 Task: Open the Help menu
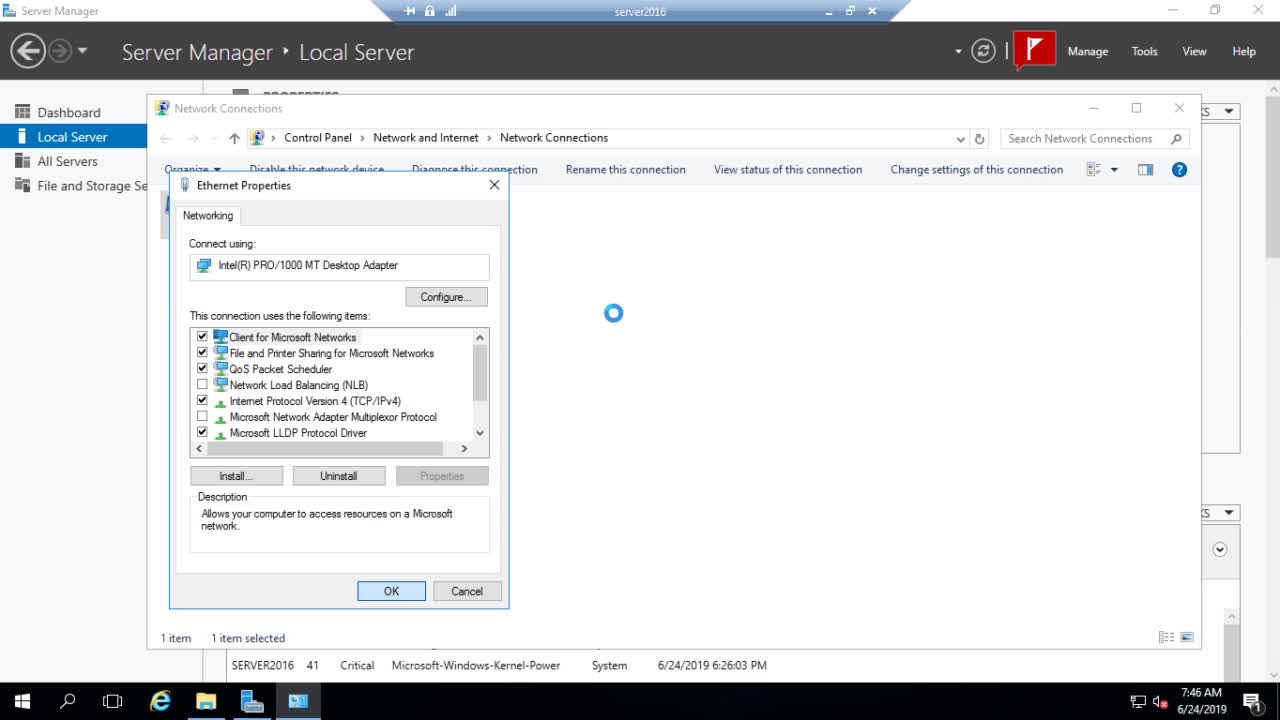point(1244,51)
